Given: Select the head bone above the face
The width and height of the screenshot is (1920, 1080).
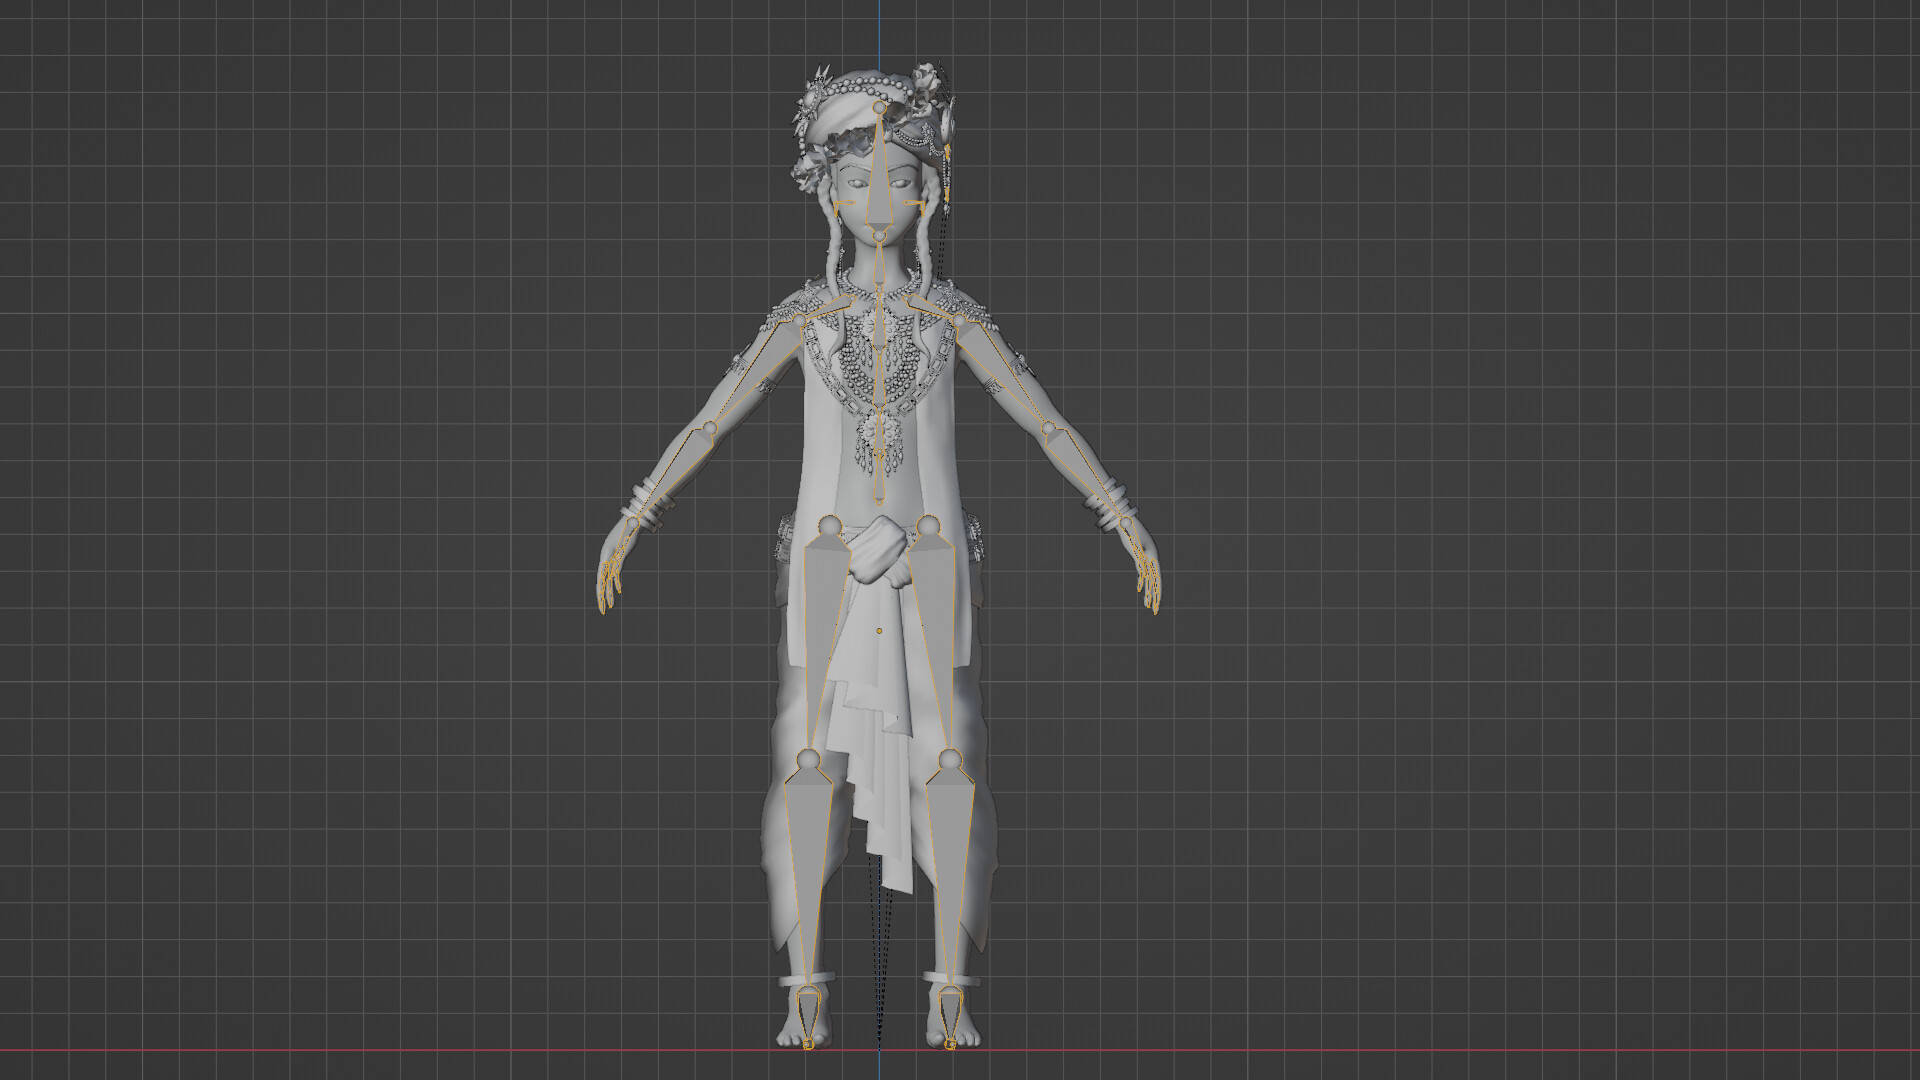Looking at the screenshot, I should pos(877,165).
